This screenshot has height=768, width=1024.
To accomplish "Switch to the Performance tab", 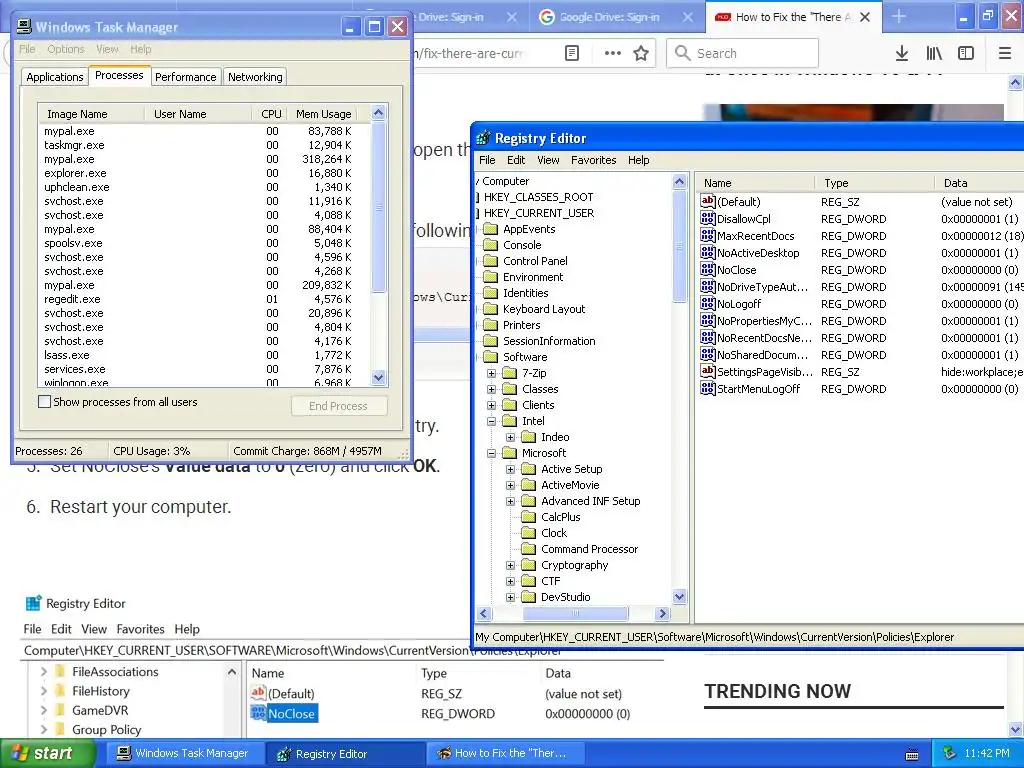I will [x=185, y=77].
